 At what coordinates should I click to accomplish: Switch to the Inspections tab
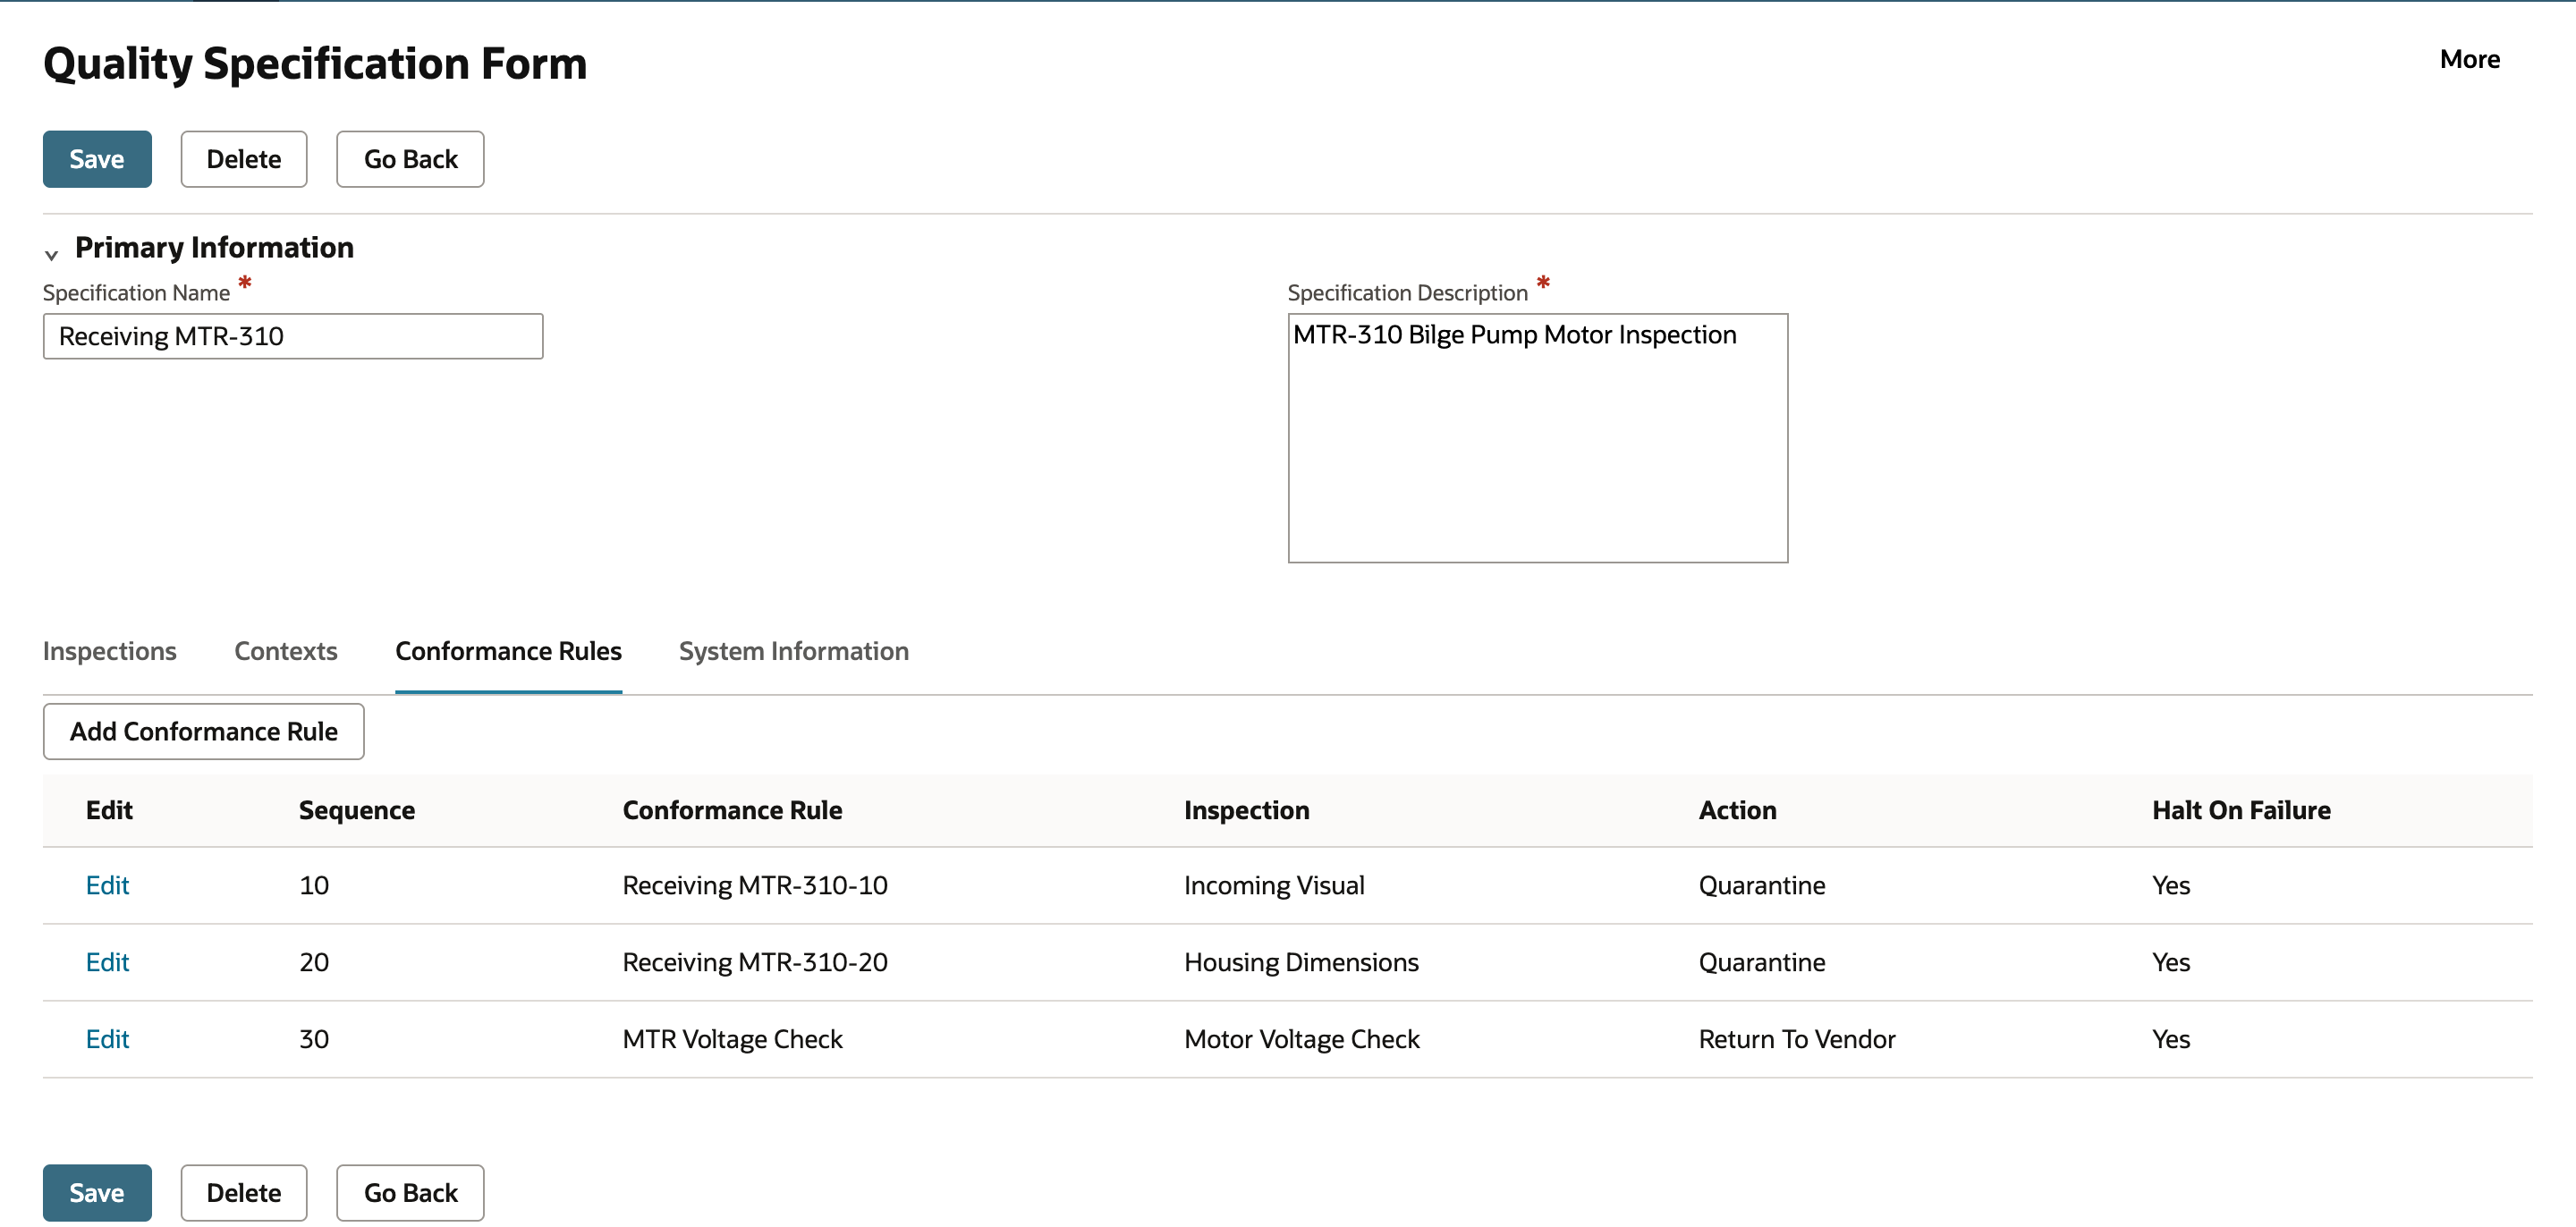(110, 651)
